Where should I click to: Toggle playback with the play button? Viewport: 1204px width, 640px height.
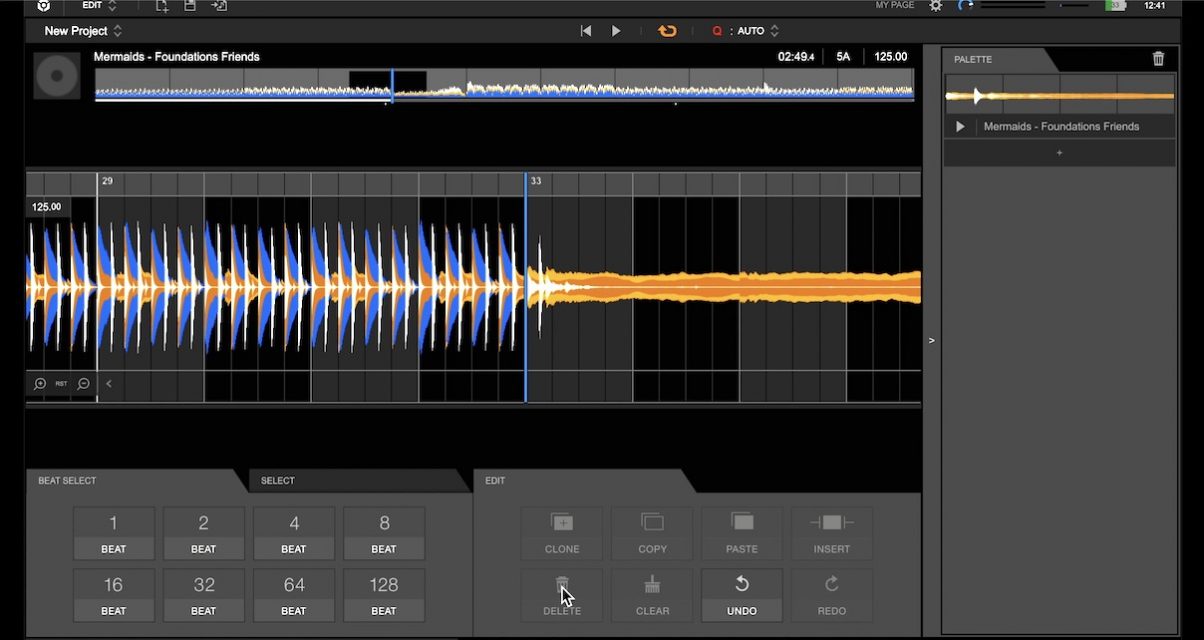coord(616,31)
